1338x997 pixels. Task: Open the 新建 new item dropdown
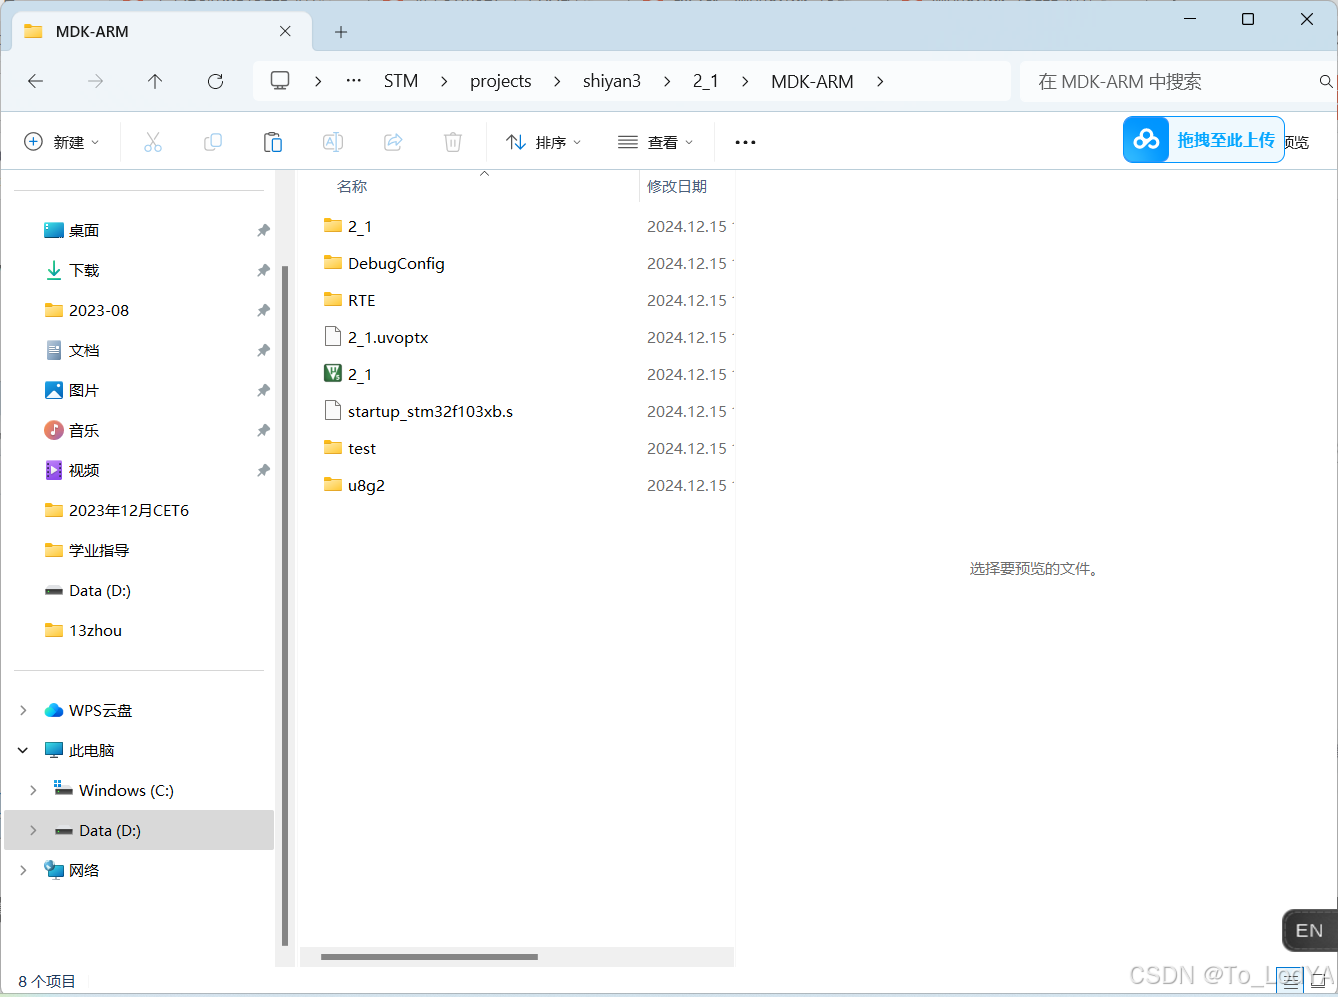(62, 142)
